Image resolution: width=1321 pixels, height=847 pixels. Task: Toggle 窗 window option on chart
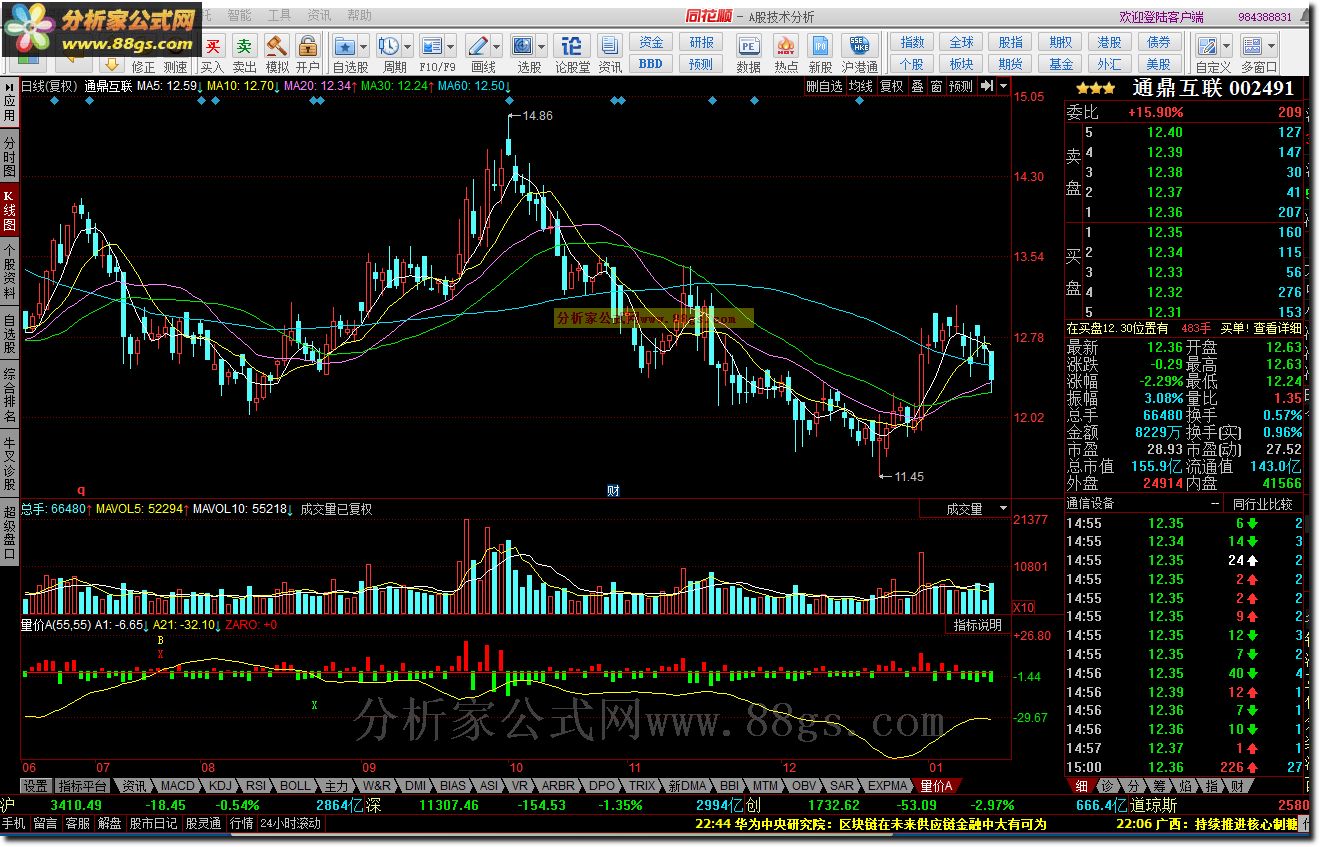click(936, 86)
